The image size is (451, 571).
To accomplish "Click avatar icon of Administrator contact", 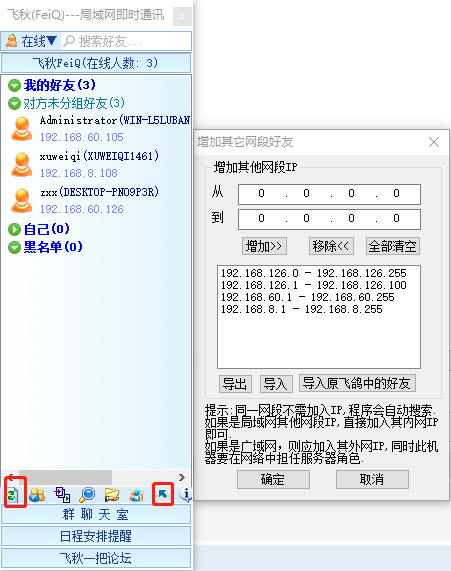I will coord(21,129).
